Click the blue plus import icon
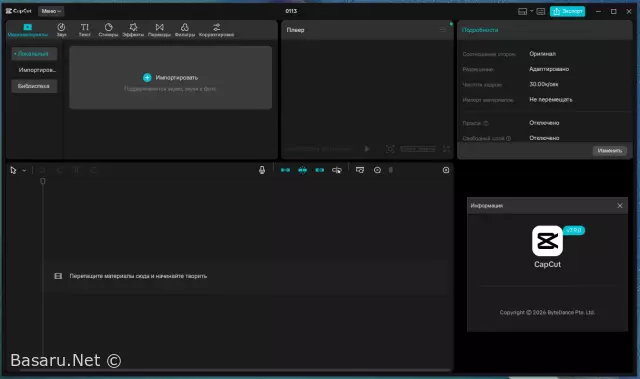 [x=147, y=78]
